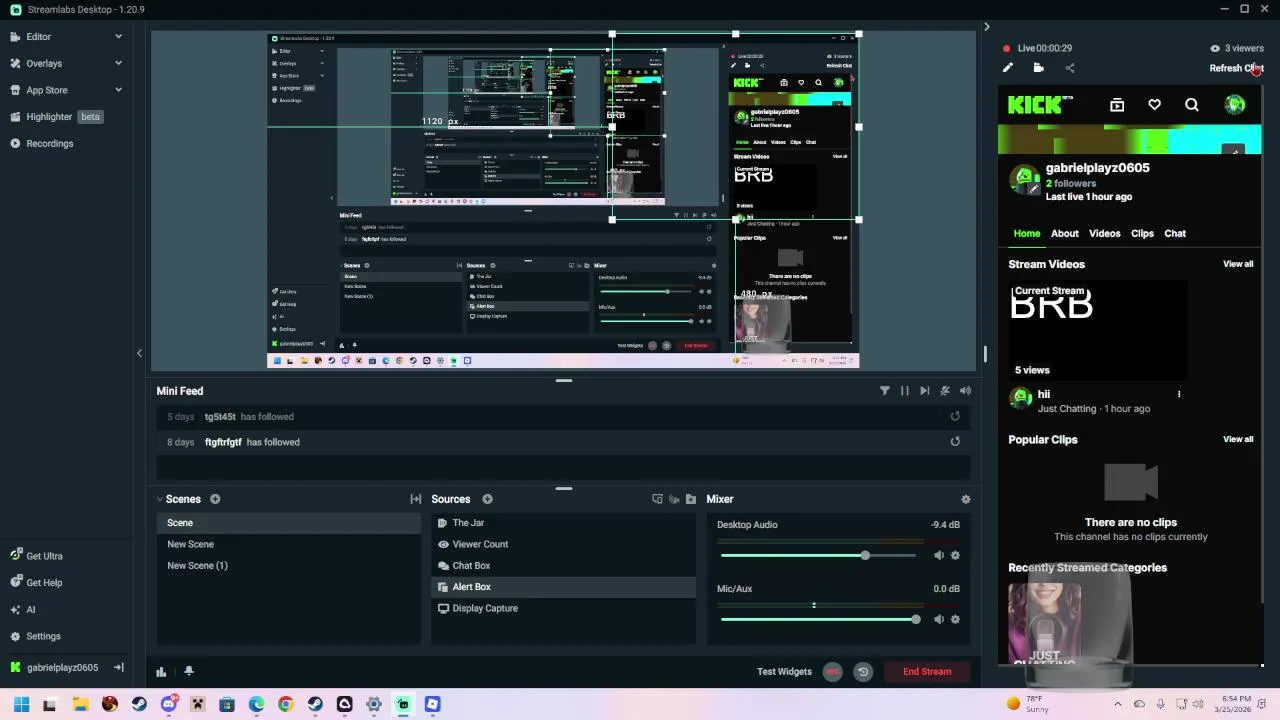Mute Mic/Aux speaker icon

[938, 619]
